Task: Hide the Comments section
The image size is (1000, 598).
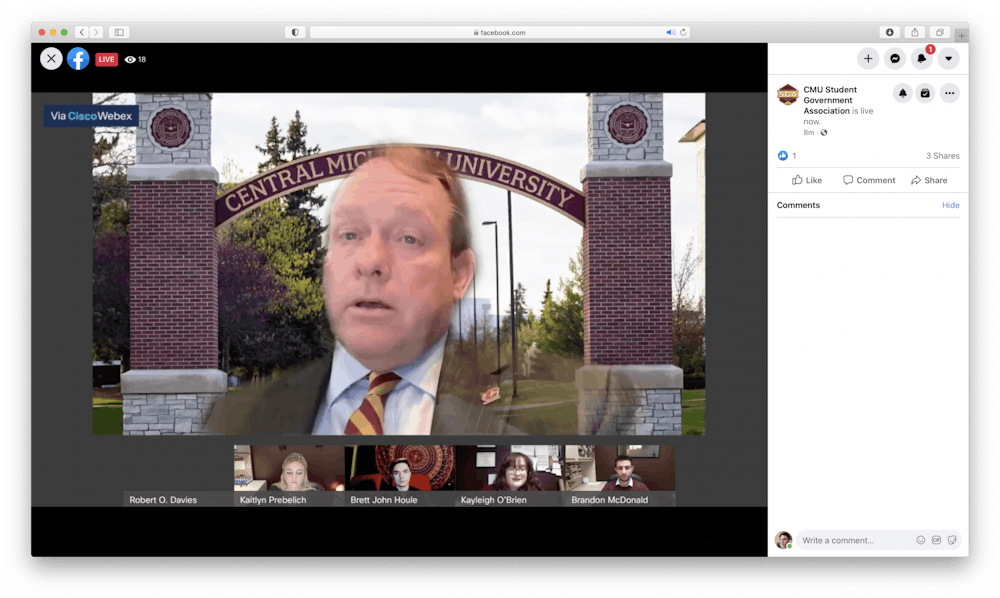Action: [x=950, y=205]
